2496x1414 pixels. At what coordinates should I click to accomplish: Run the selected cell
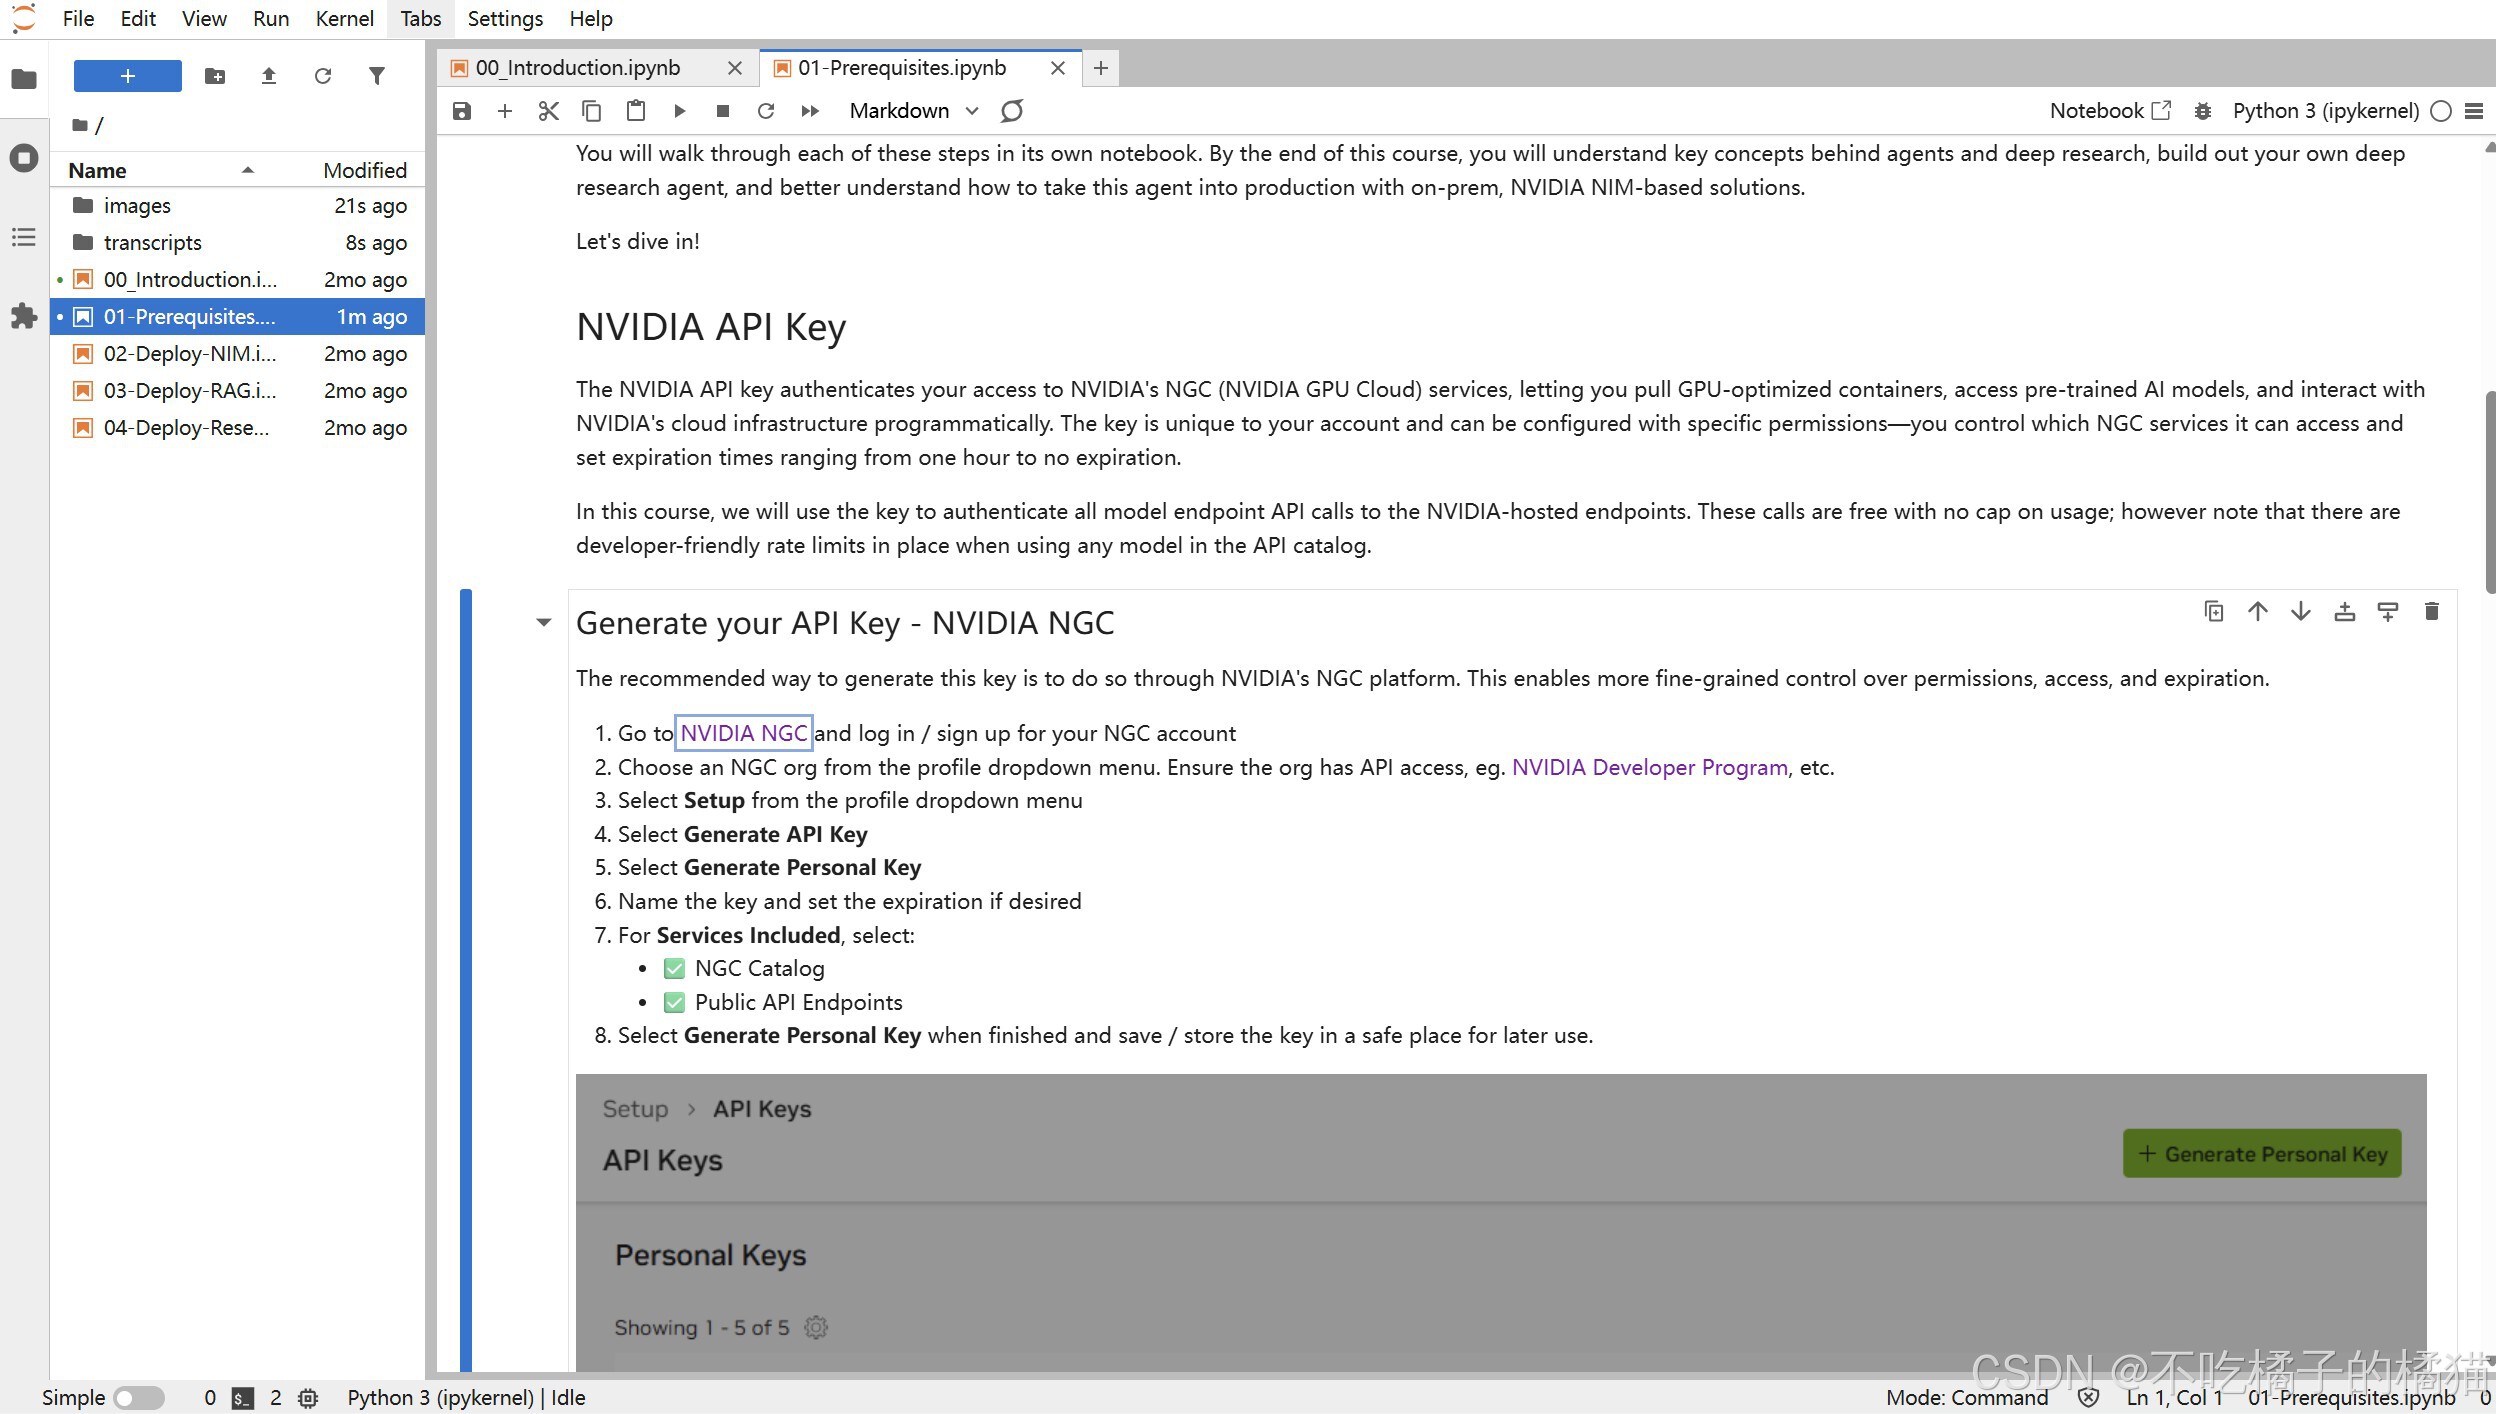coord(679,111)
